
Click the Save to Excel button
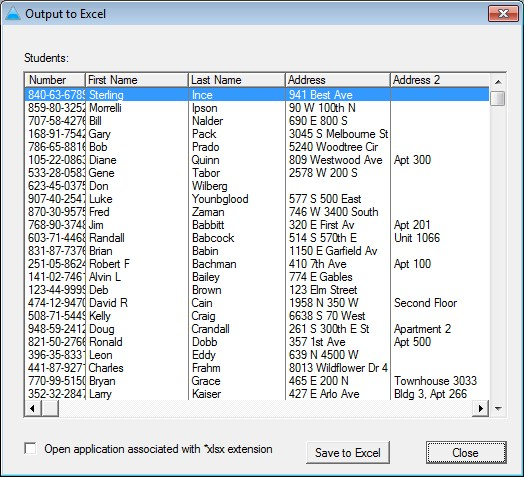pos(348,453)
